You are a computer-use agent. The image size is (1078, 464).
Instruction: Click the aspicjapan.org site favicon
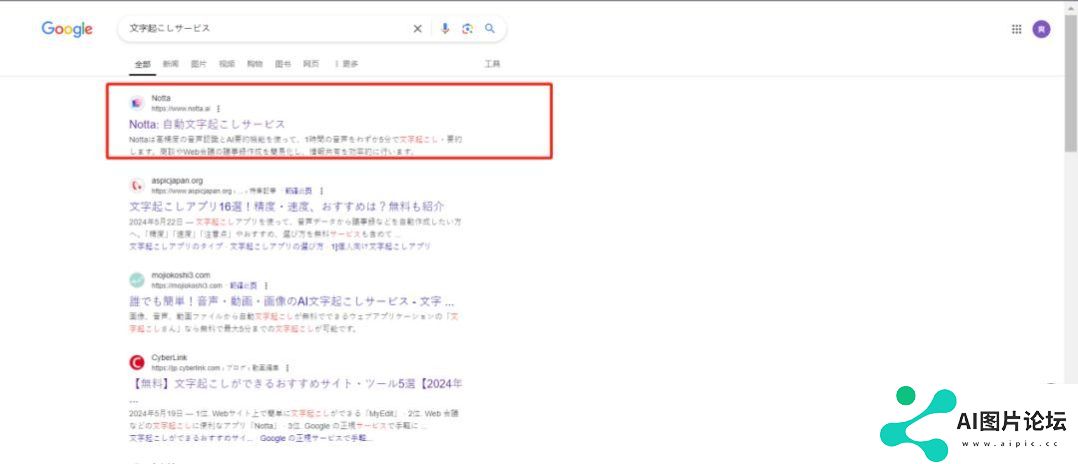(137, 186)
